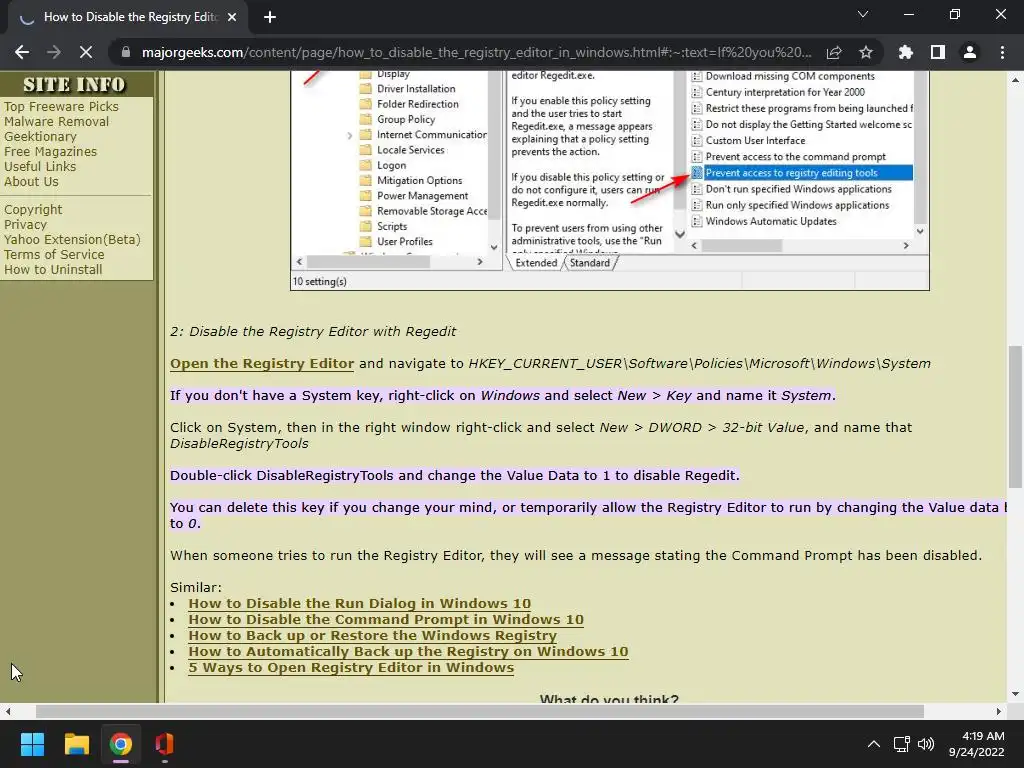Click the scroll left arrow at page bottom

pyautogui.click(x=8, y=711)
